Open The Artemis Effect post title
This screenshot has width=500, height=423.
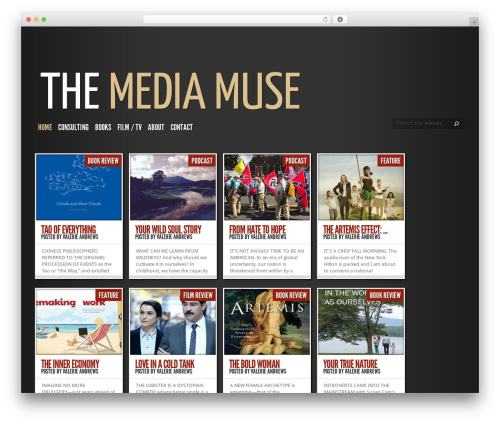pos(355,229)
